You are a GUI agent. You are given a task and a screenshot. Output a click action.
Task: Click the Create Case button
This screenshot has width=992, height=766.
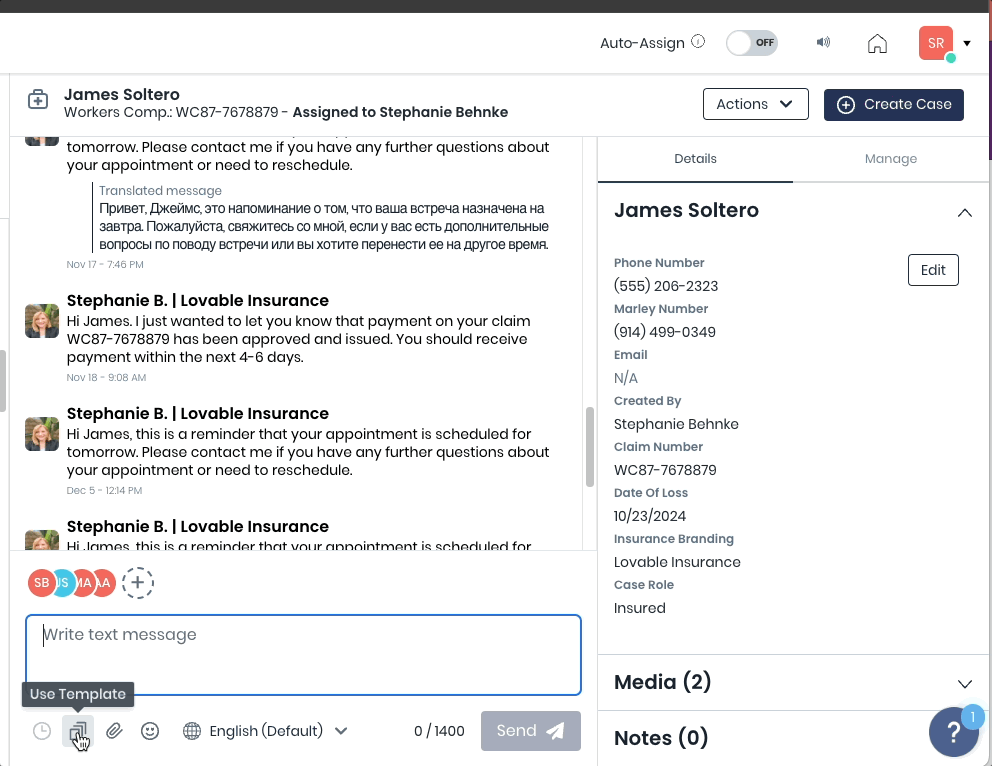click(893, 104)
